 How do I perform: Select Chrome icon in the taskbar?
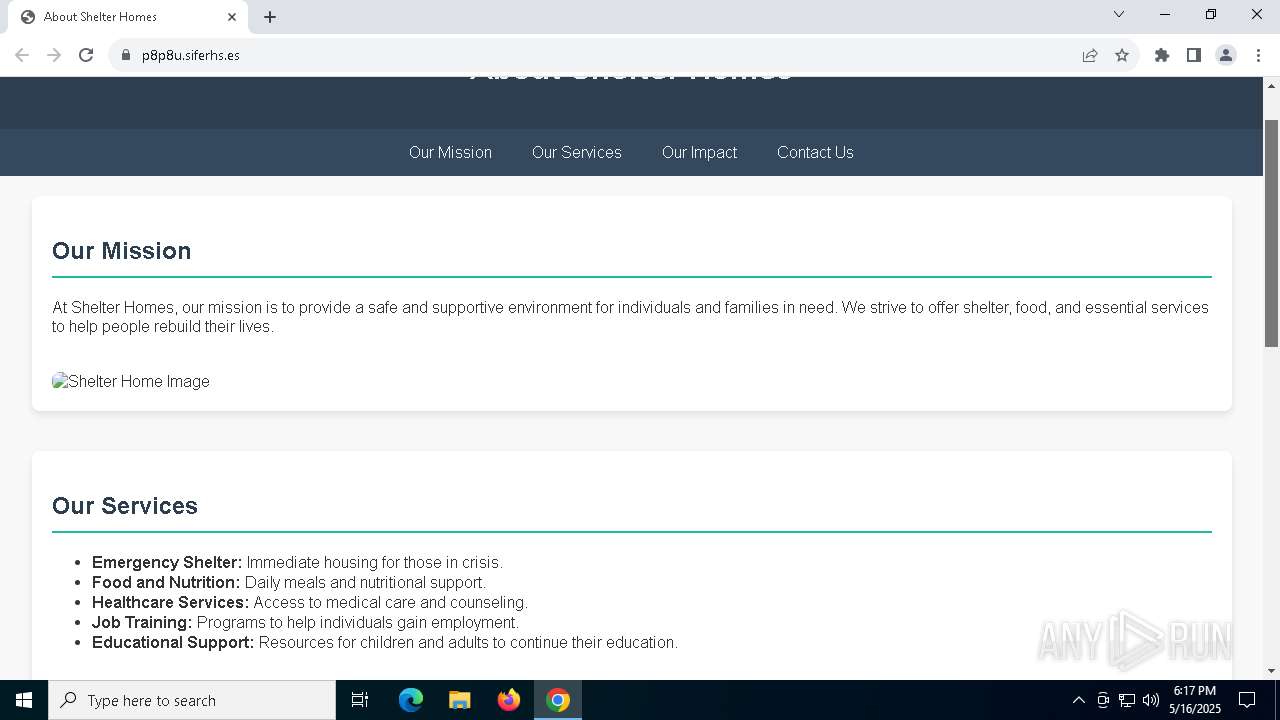(558, 700)
